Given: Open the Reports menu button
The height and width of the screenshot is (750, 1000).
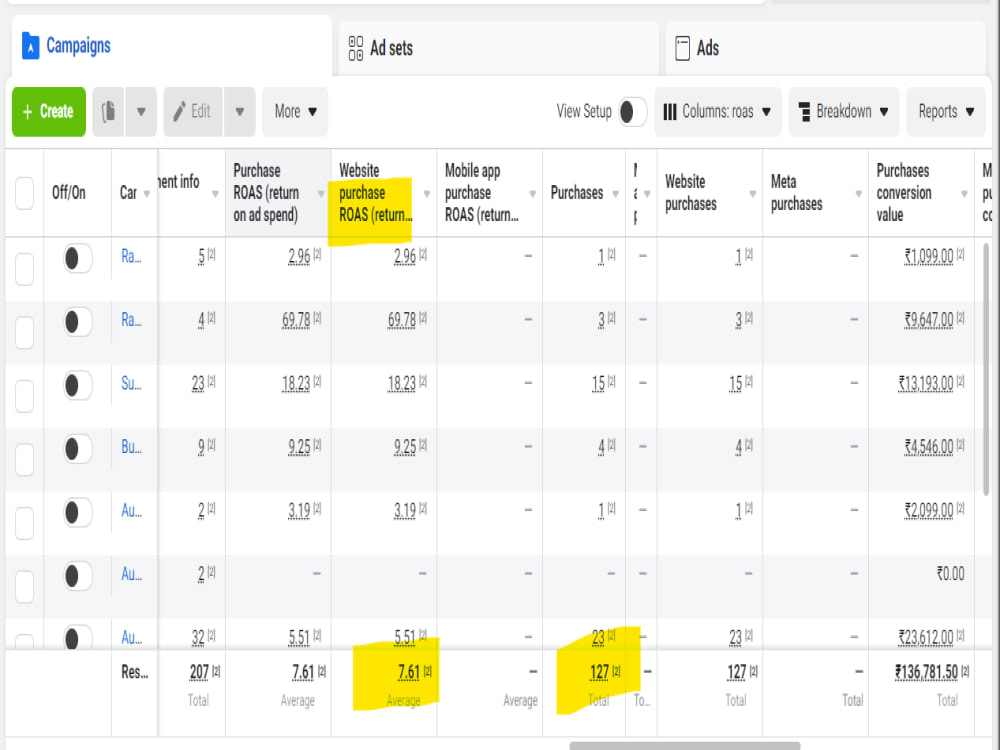Looking at the screenshot, I should pyautogui.click(x=945, y=112).
